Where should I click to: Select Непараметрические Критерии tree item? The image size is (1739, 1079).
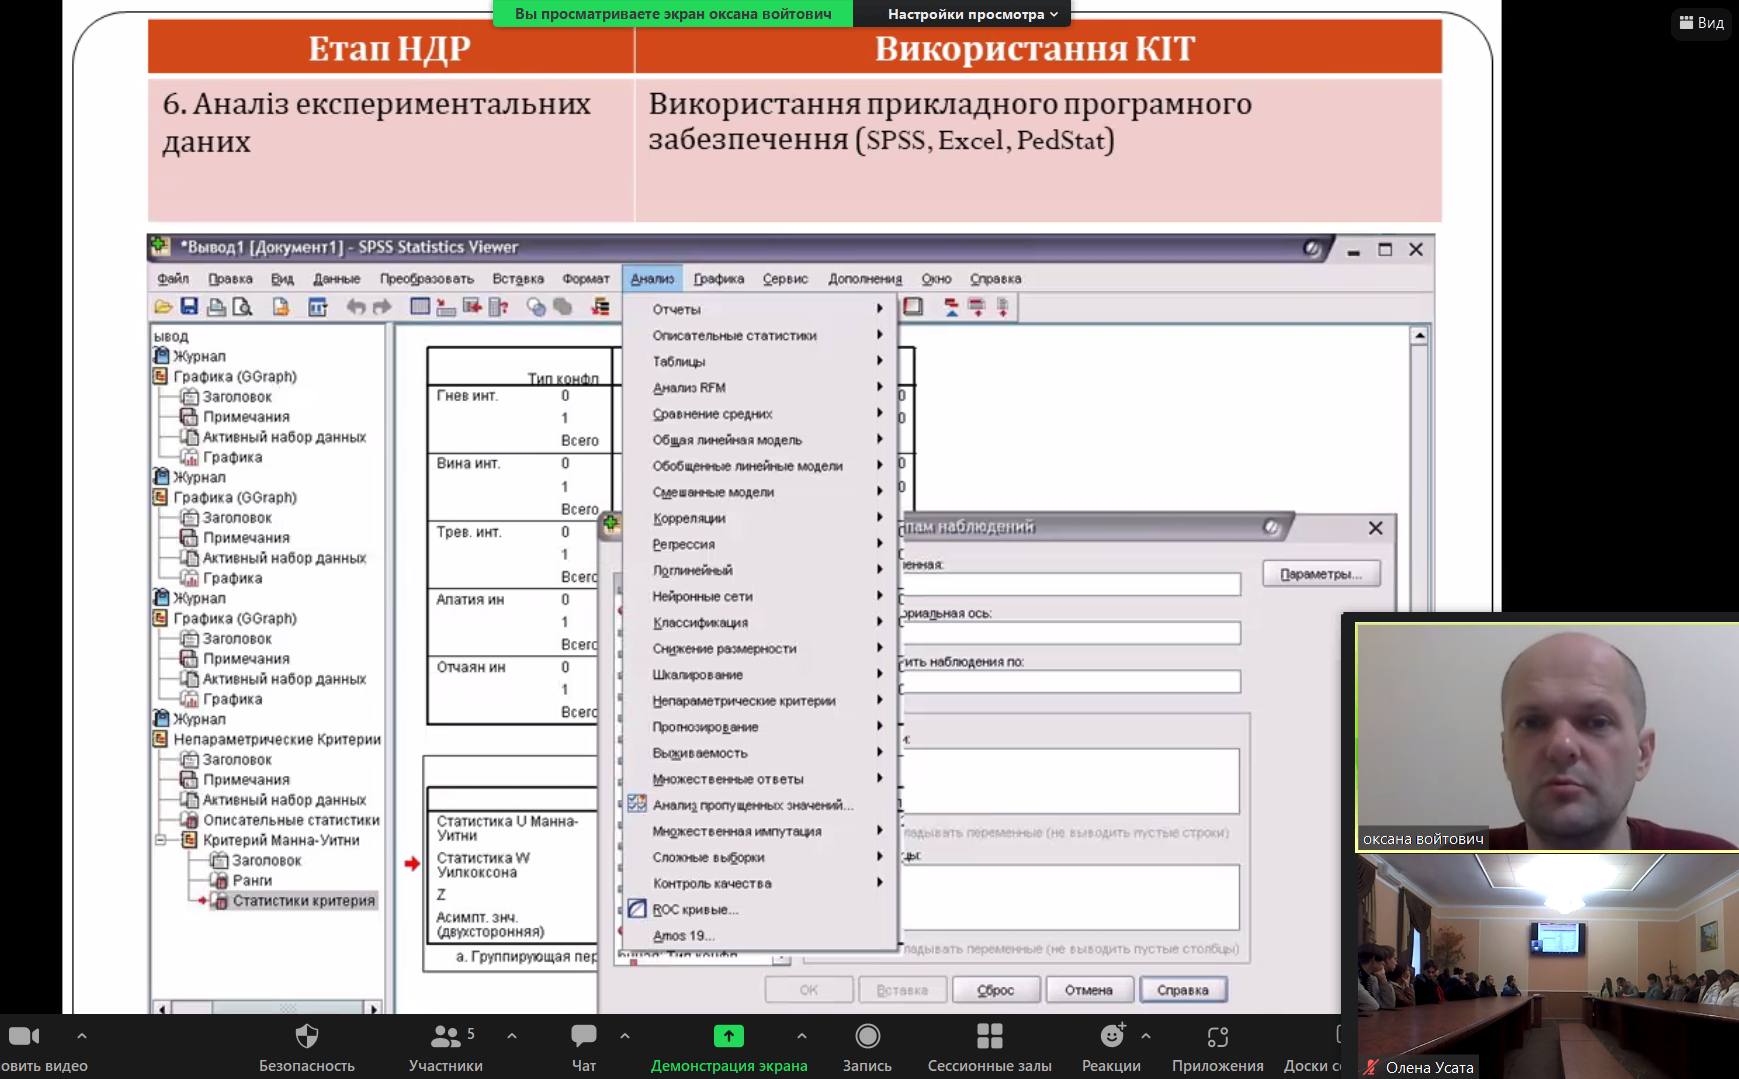[277, 740]
